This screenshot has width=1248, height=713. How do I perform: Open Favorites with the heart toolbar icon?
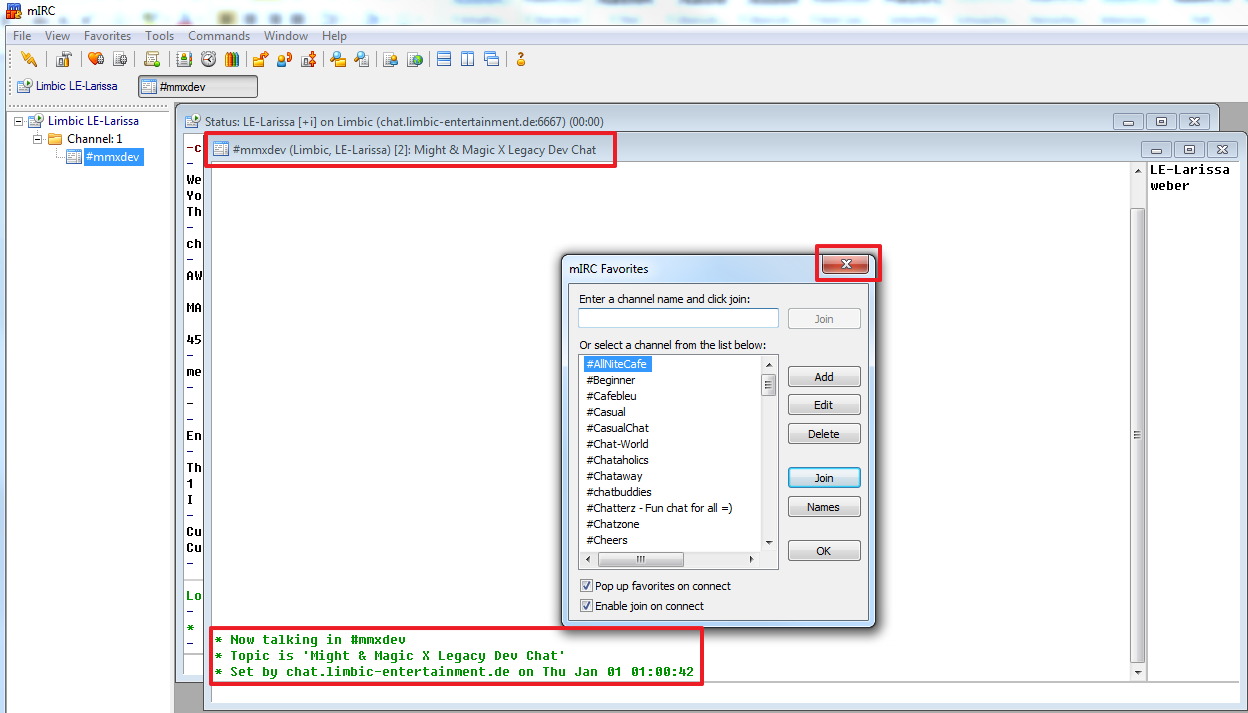coord(96,59)
